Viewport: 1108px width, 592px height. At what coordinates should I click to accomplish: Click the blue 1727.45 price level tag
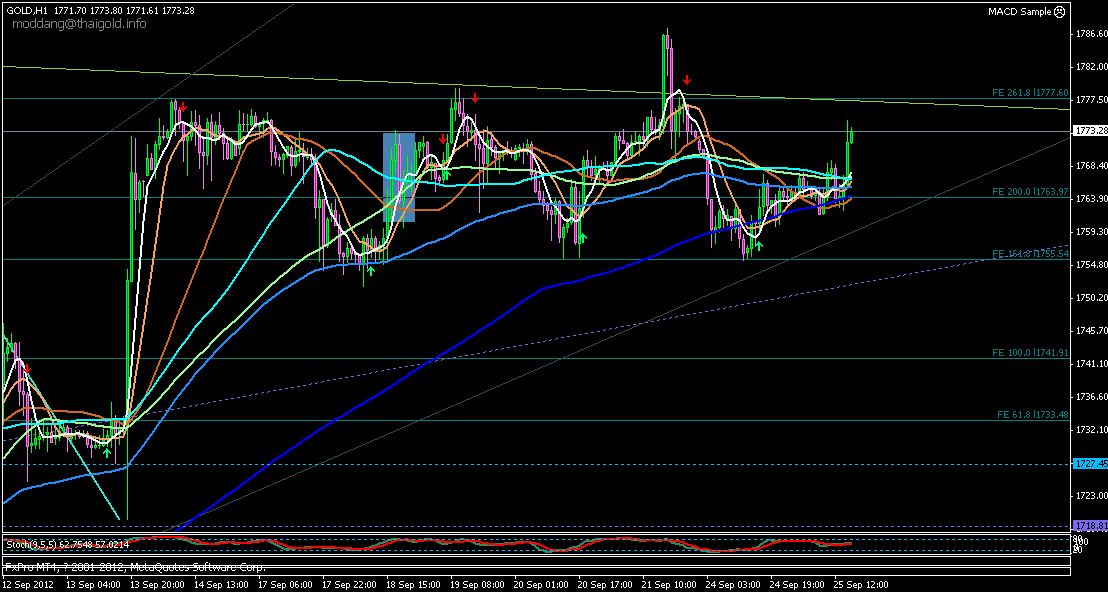tap(1089, 464)
